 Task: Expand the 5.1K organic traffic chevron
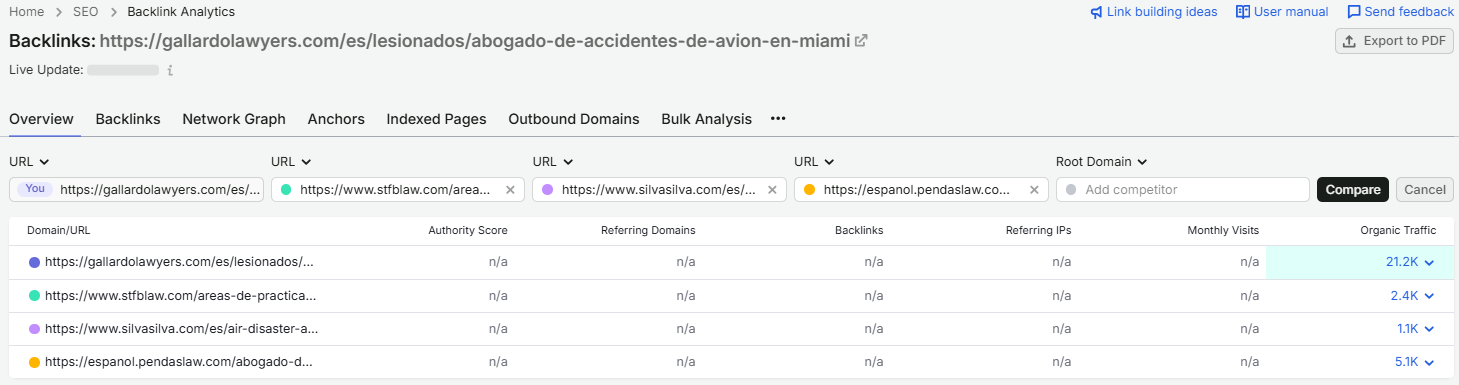pos(1429,362)
